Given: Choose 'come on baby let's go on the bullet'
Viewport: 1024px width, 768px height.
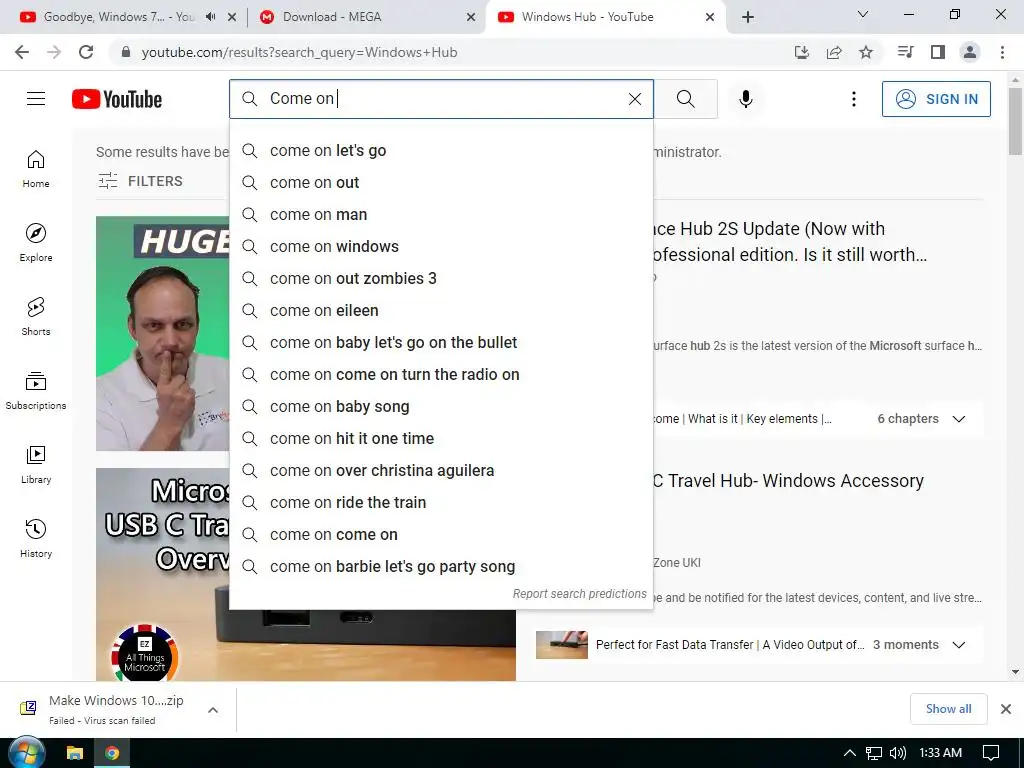Looking at the screenshot, I should tap(441, 343).
